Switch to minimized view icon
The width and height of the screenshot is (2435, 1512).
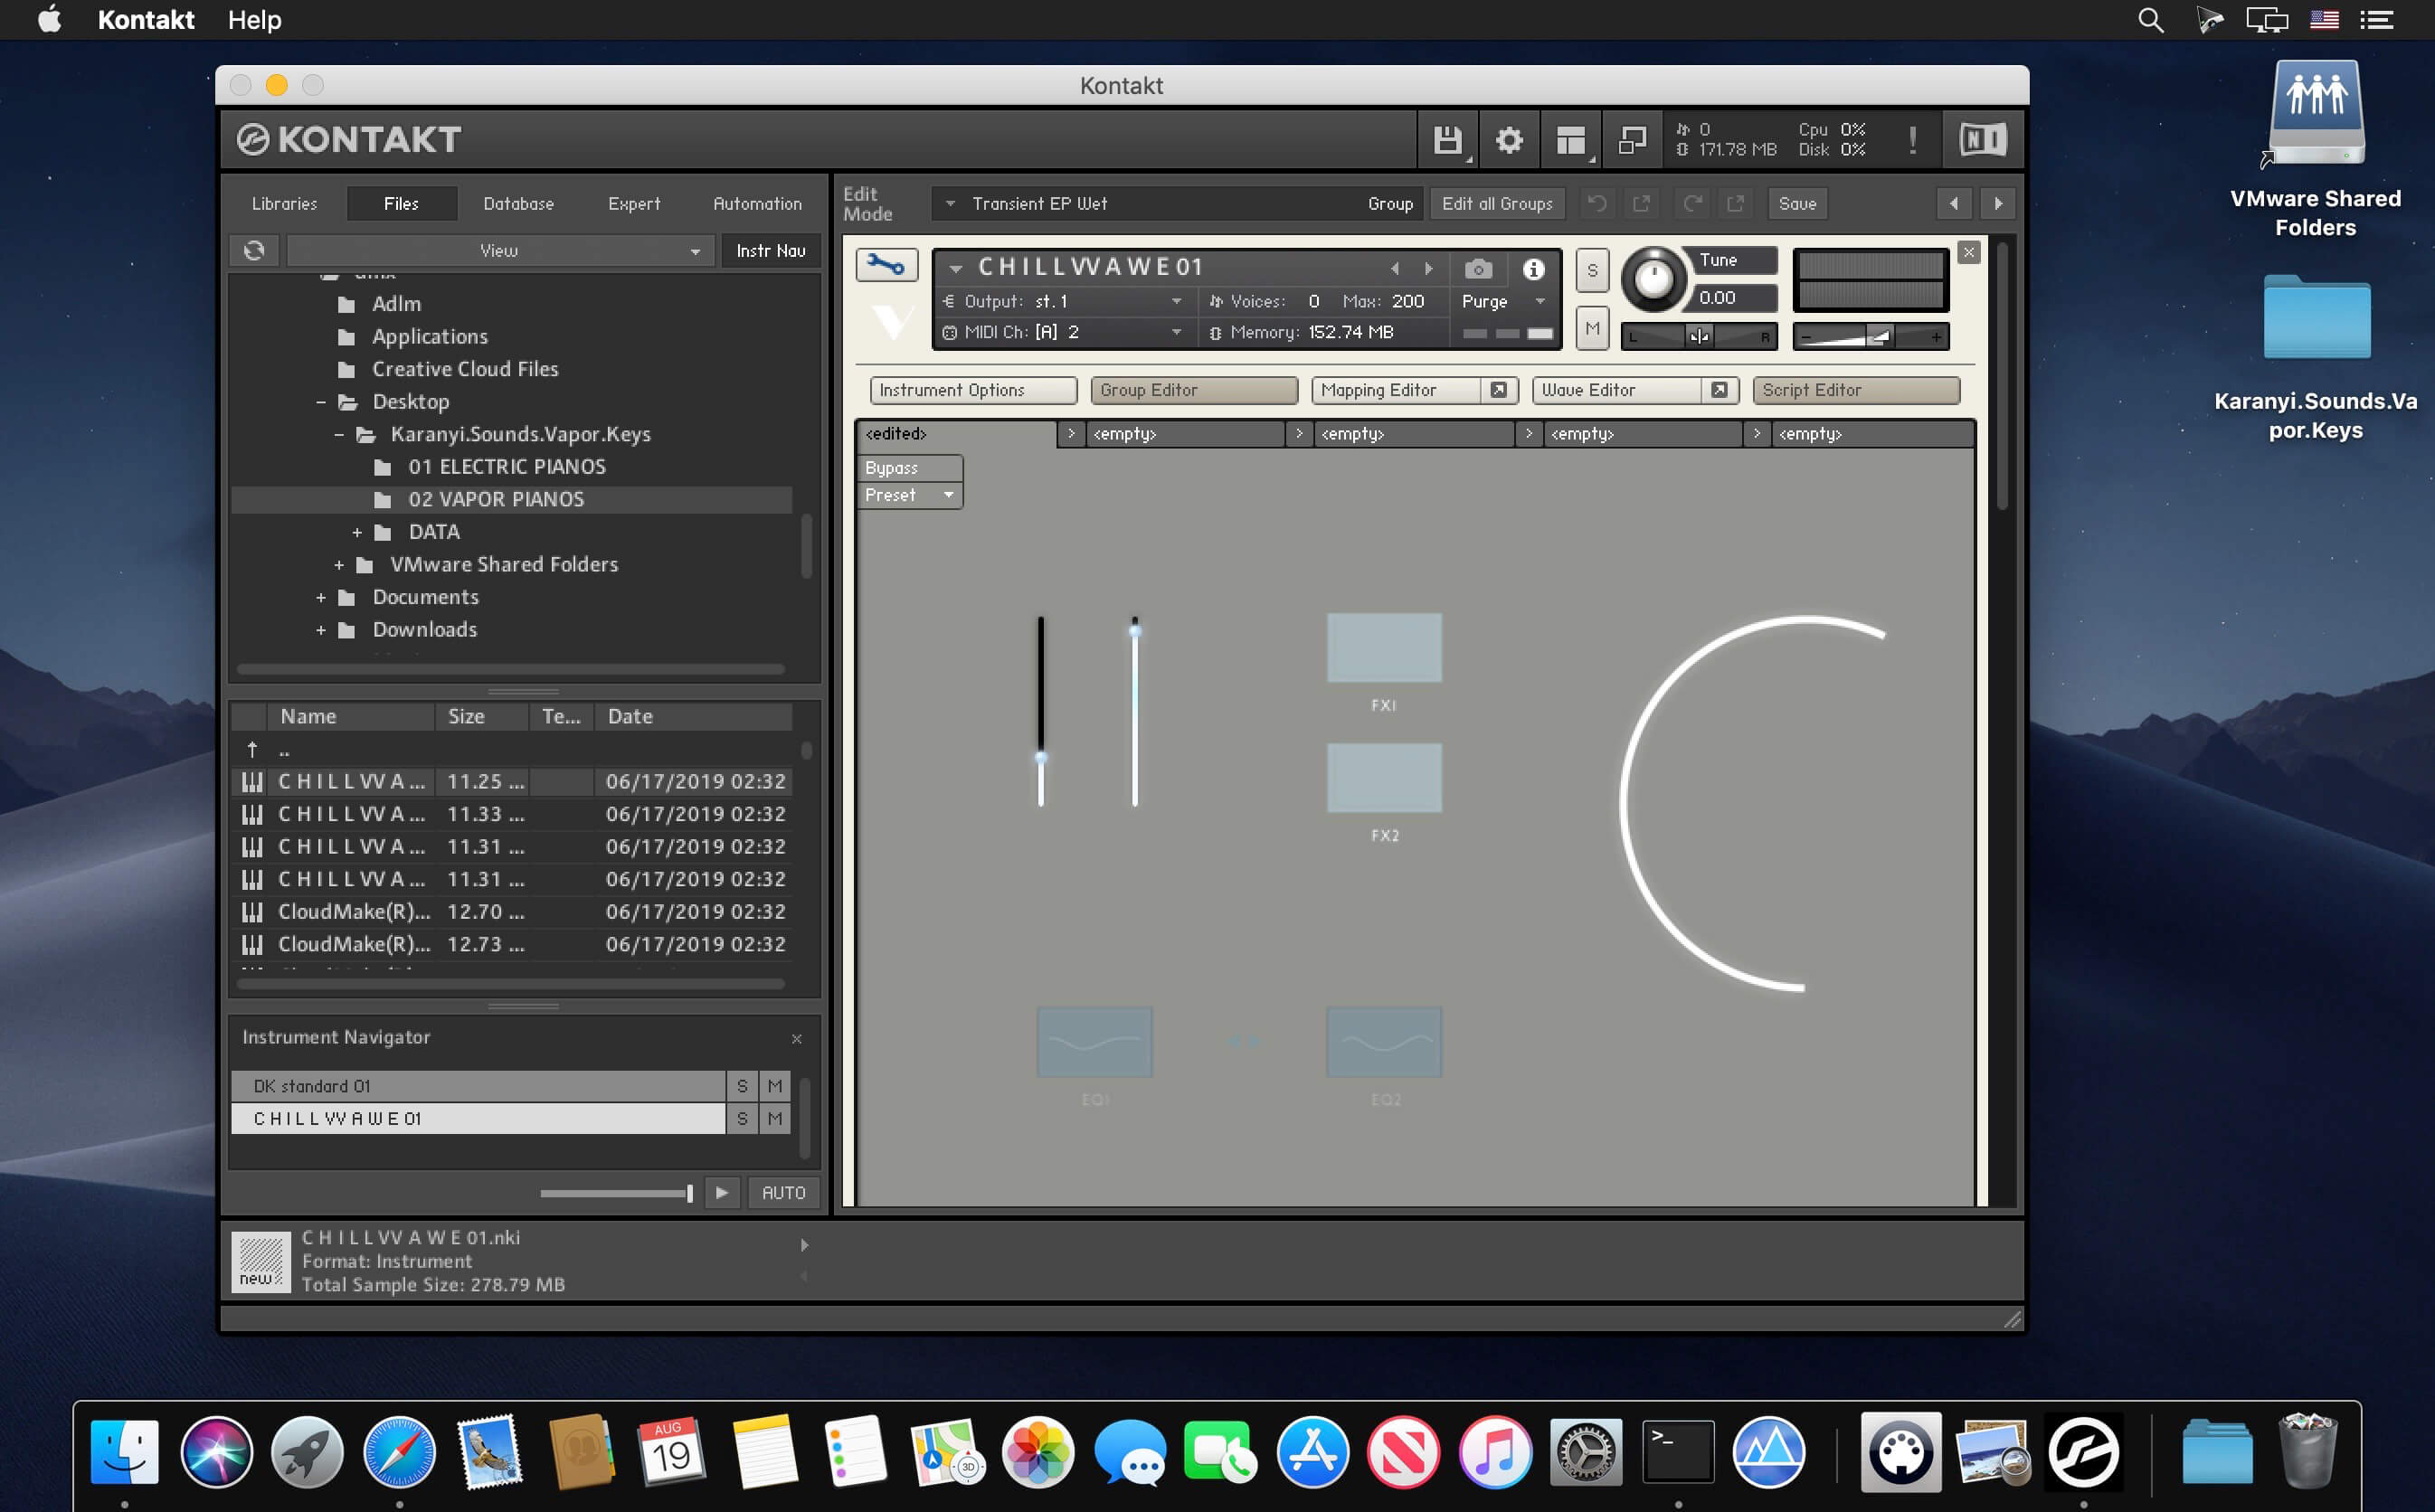click(1632, 140)
